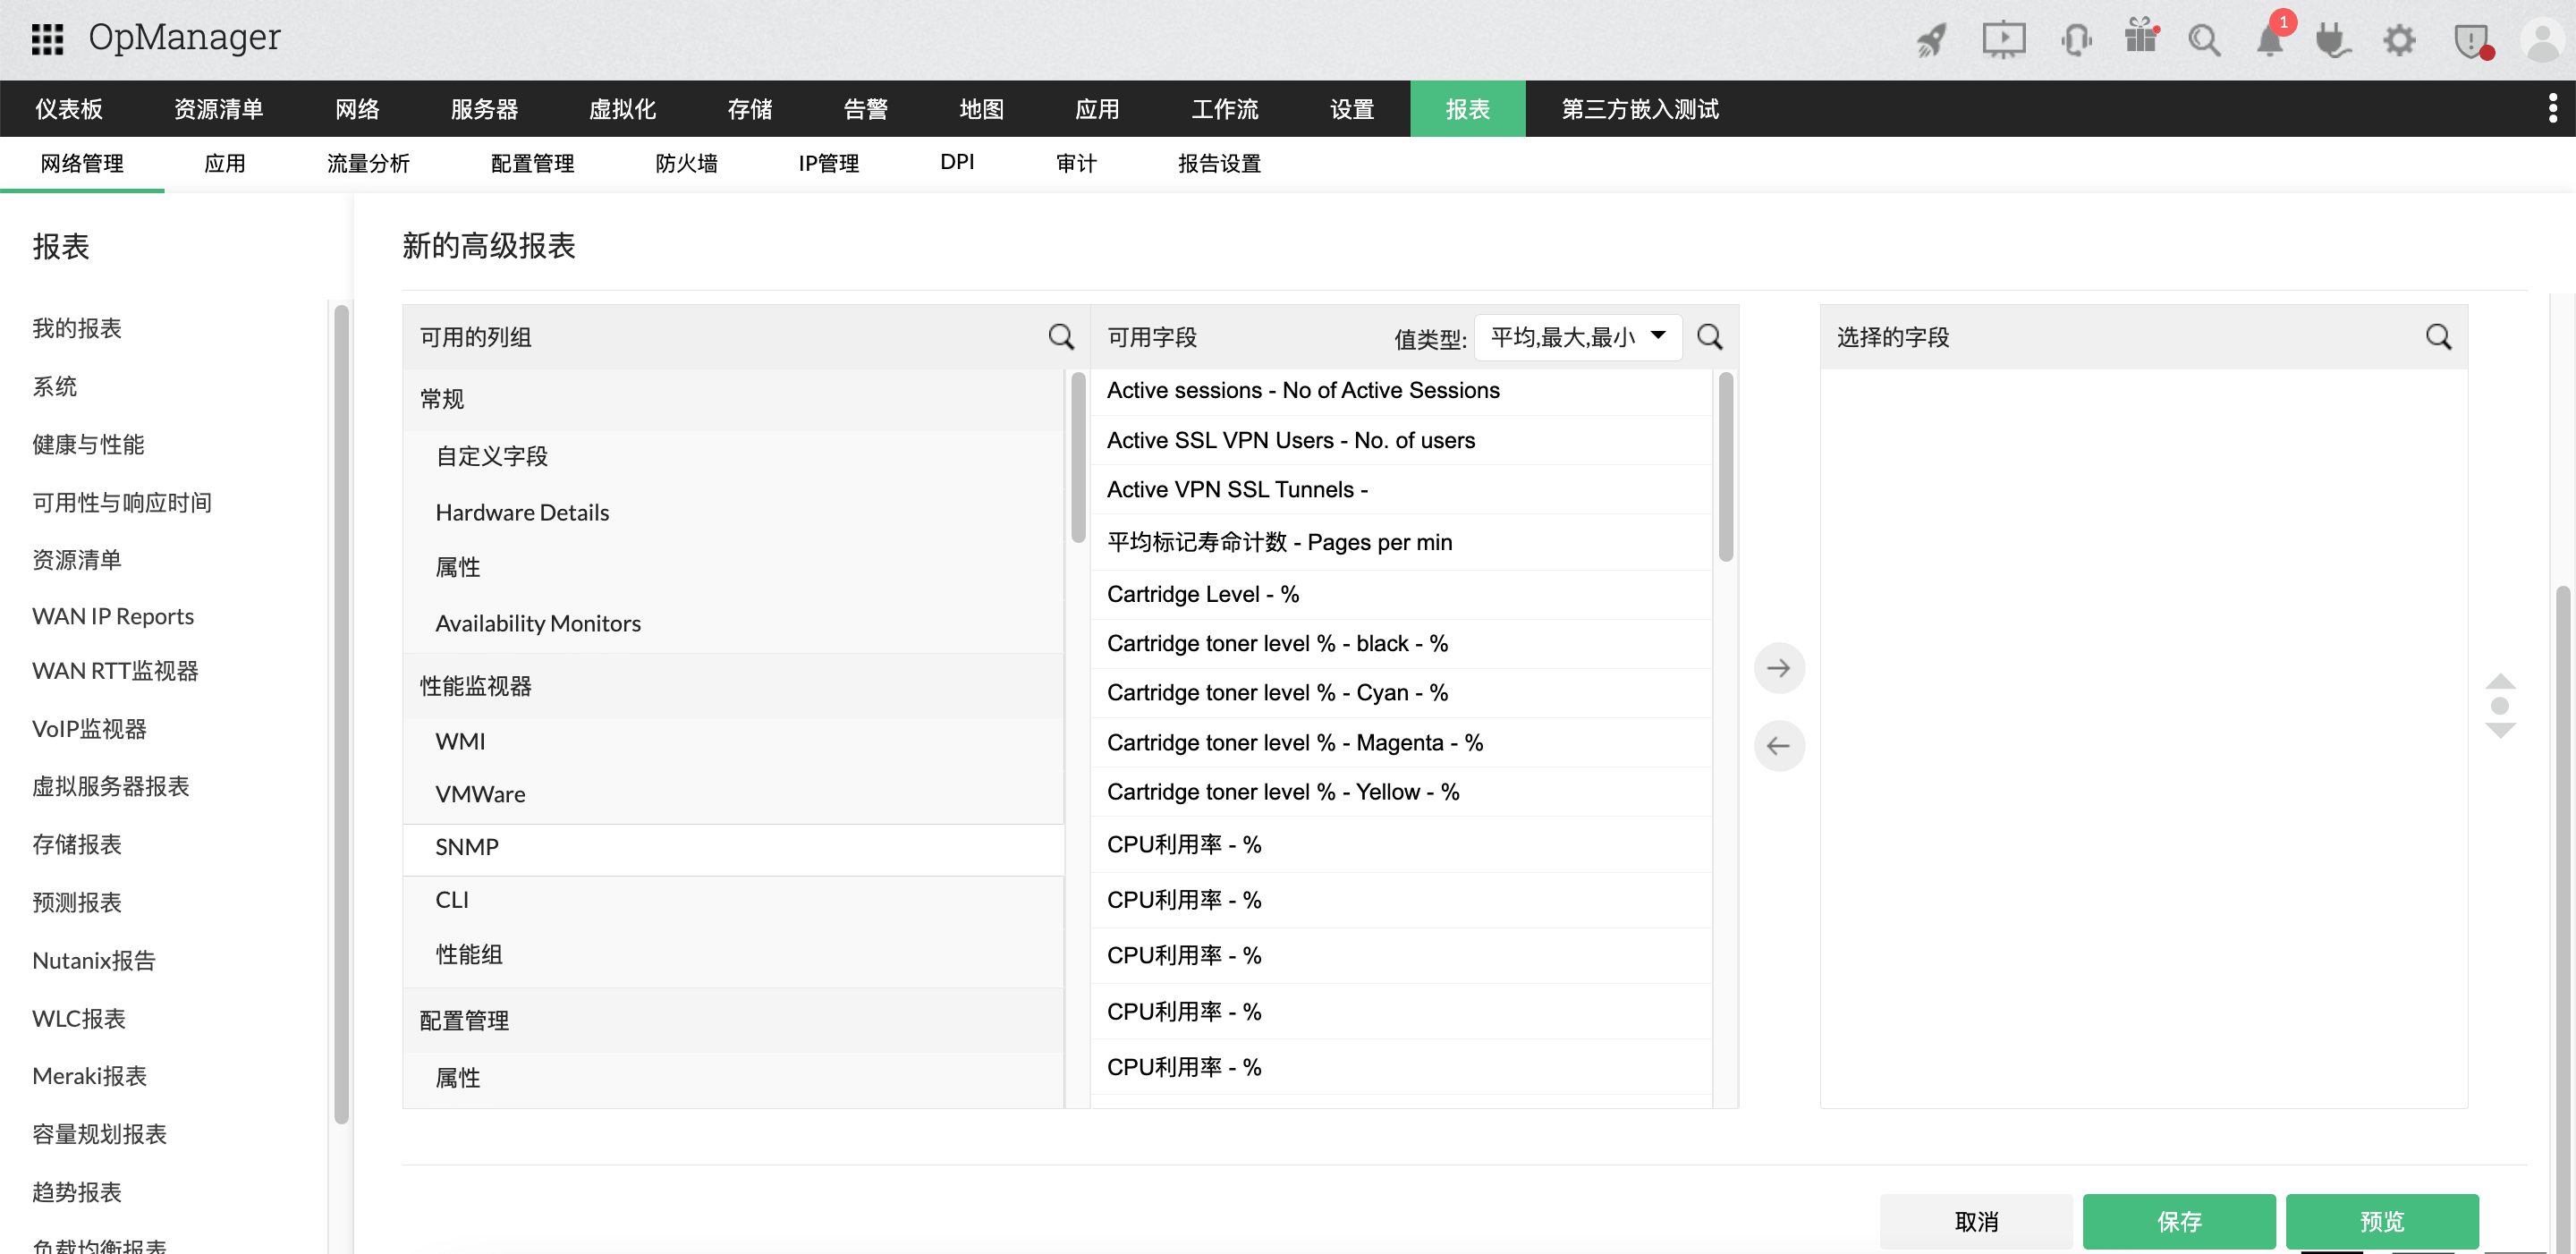Open the 工作流 menu item
2576x1254 pixels.
(1224, 108)
